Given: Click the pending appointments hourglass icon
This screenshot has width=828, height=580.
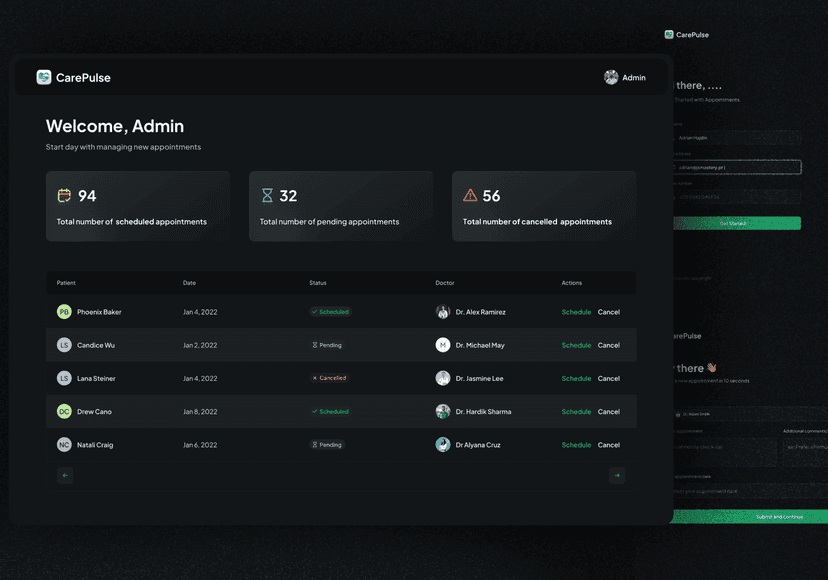Looking at the screenshot, I should [x=267, y=196].
